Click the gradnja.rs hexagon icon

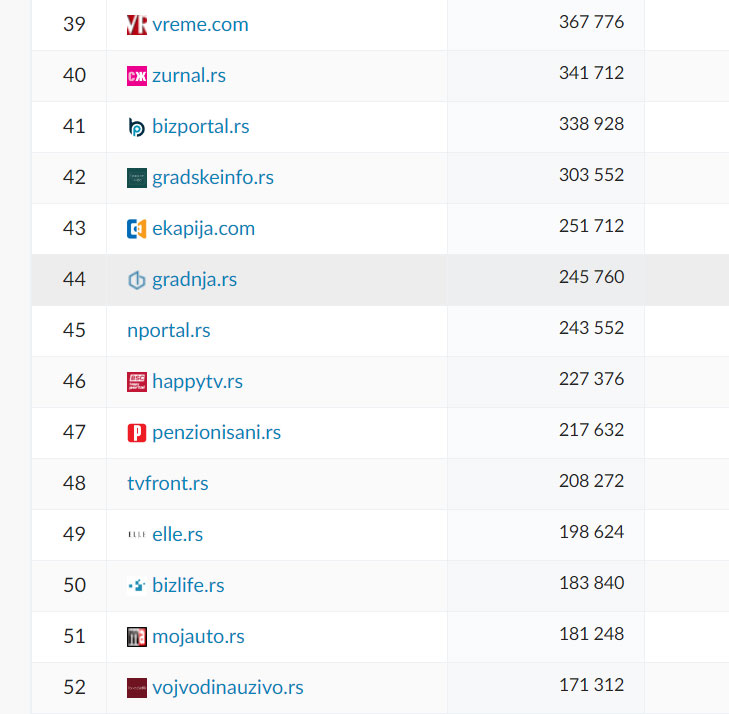[137, 280]
